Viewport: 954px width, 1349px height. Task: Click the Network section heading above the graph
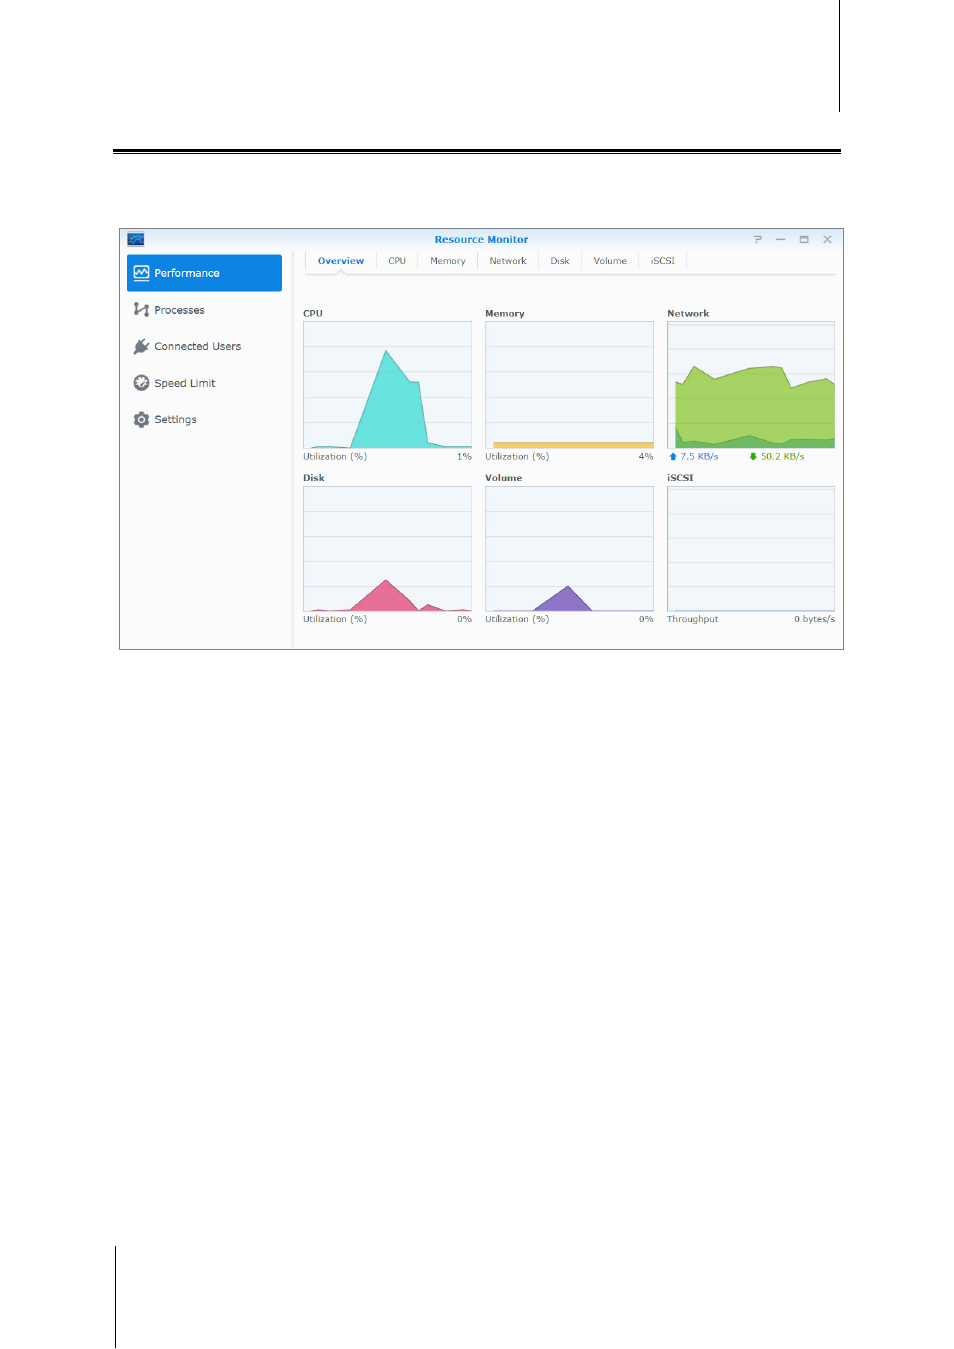click(688, 313)
